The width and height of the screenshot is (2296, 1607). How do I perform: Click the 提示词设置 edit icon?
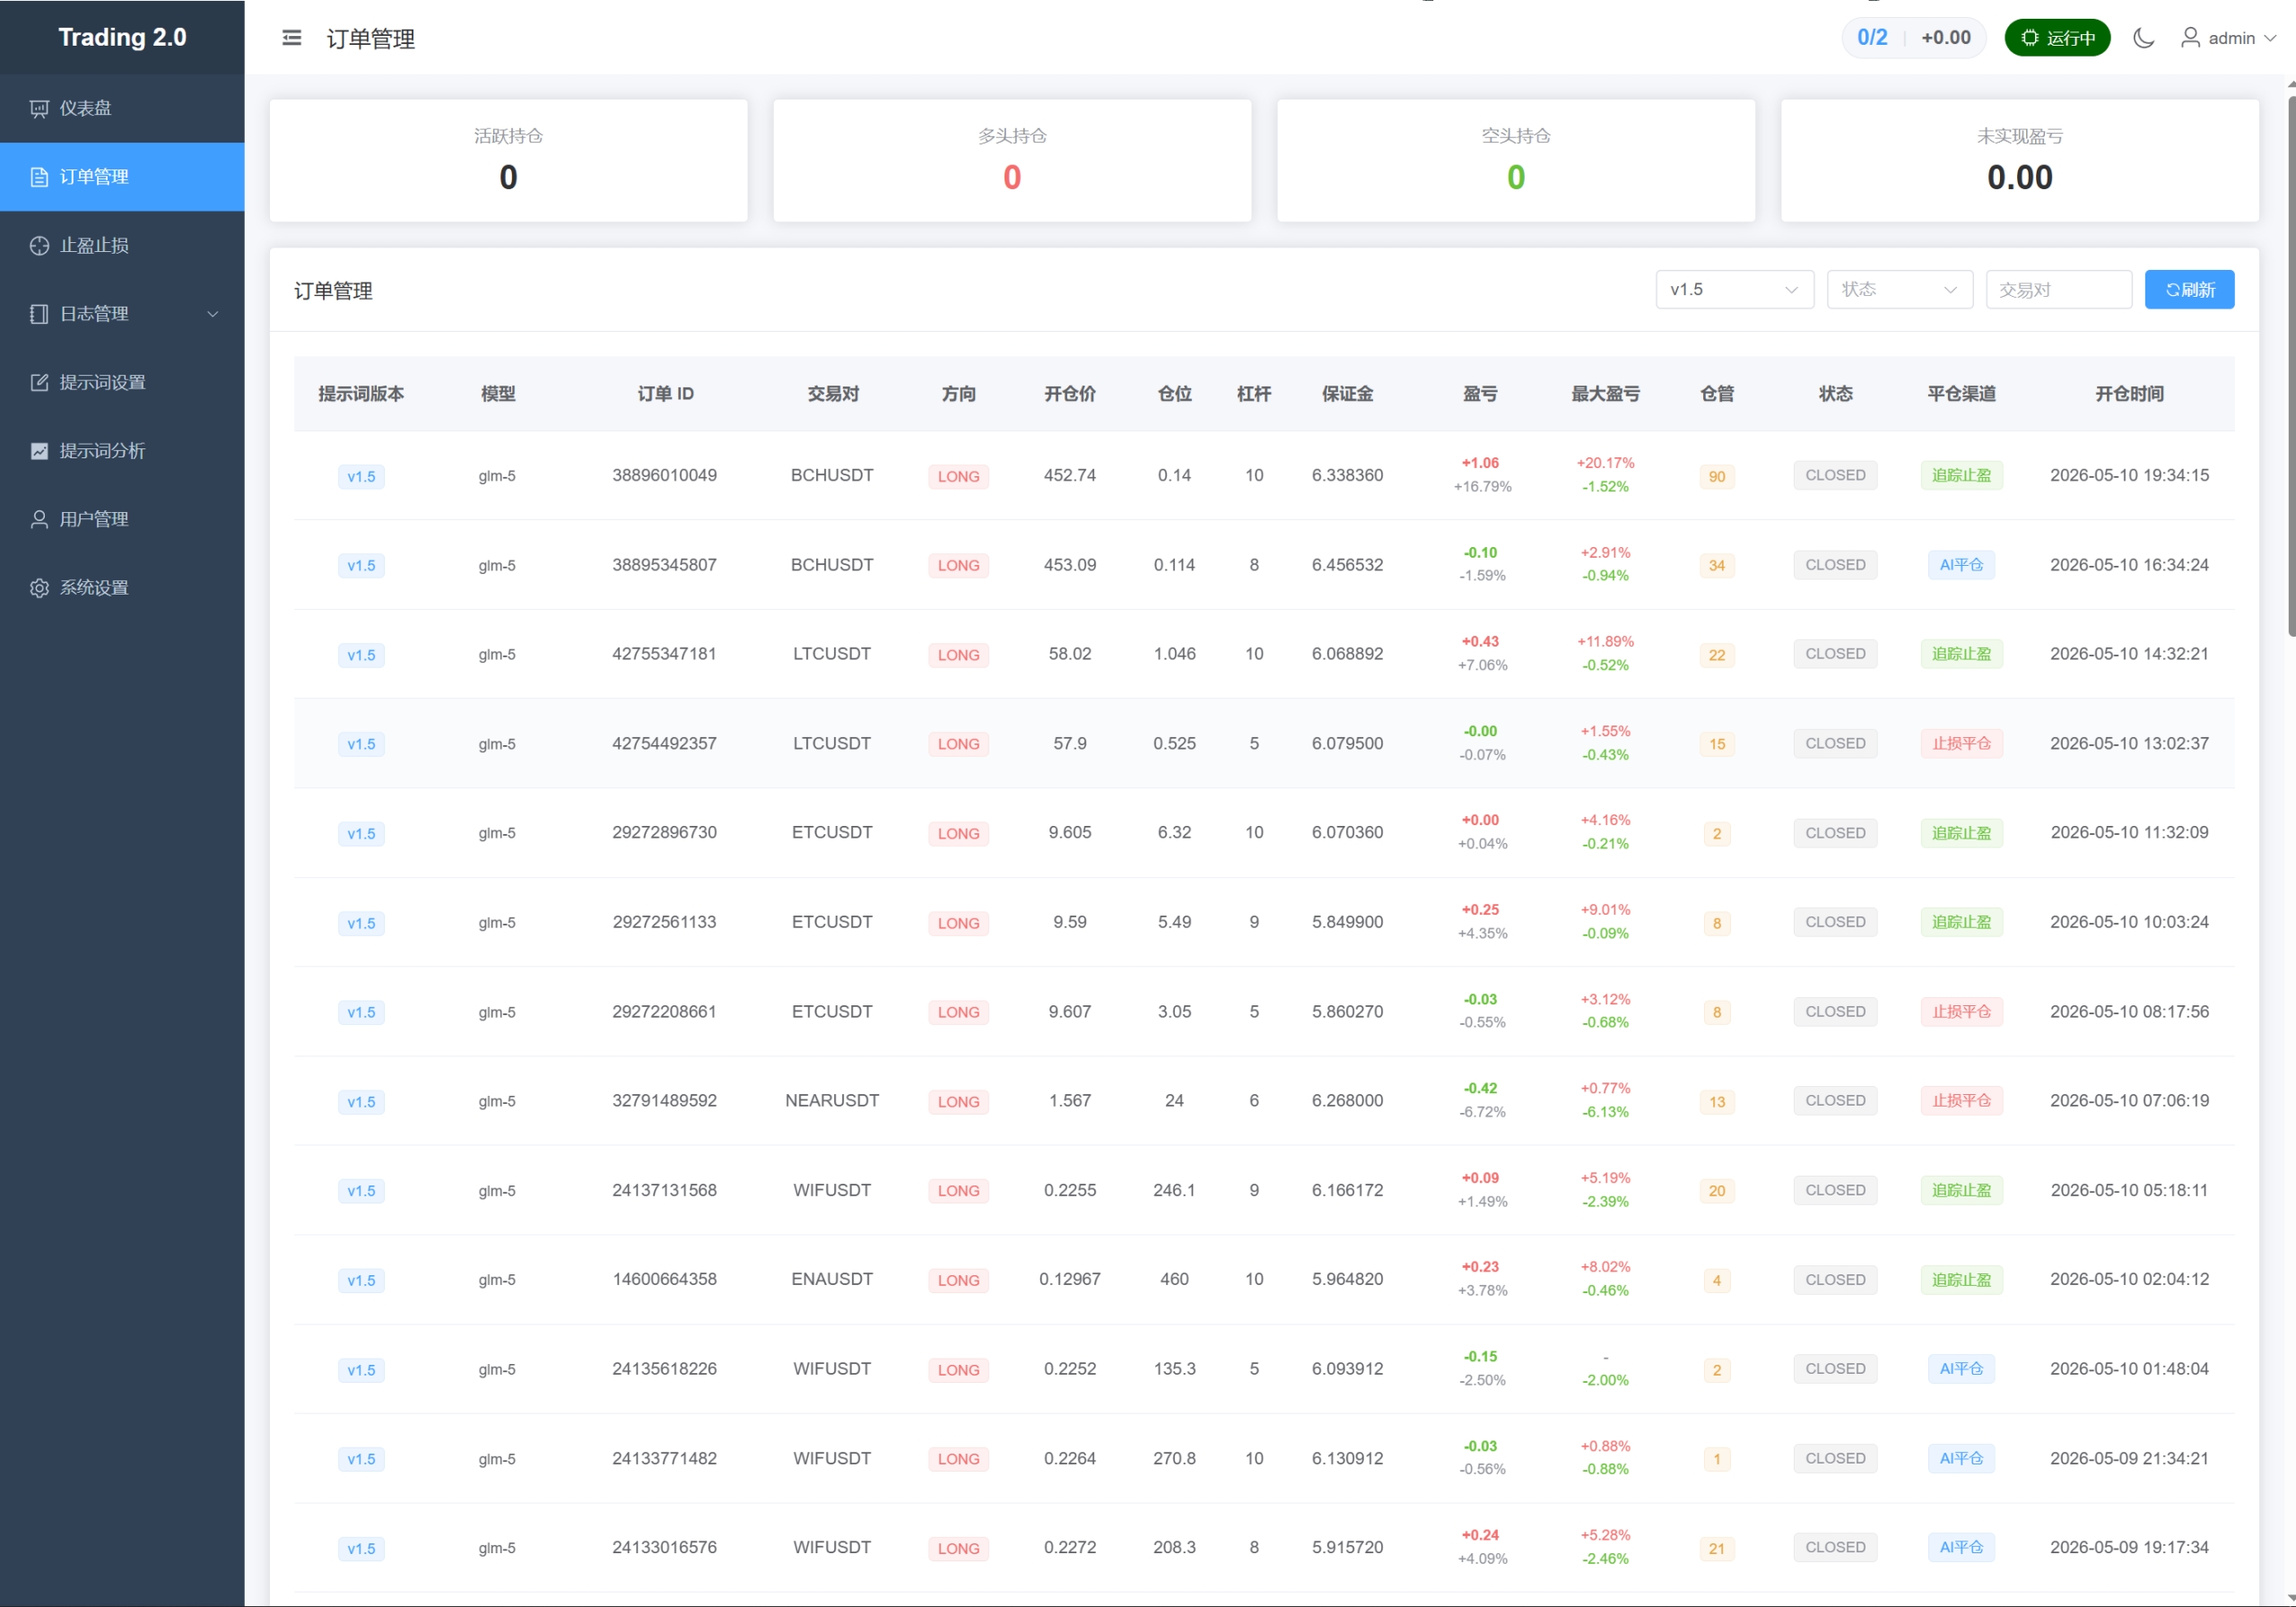(39, 382)
